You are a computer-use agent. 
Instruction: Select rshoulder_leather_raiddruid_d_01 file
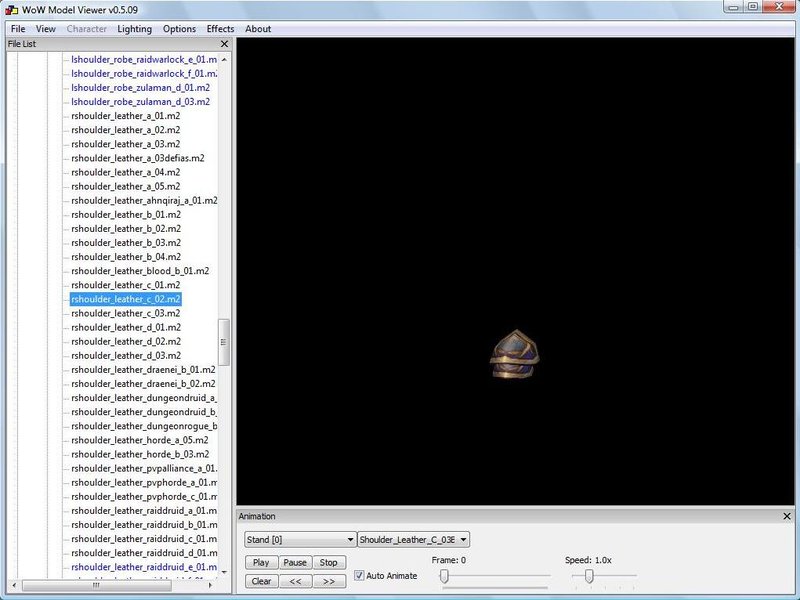pyautogui.click(x=144, y=553)
